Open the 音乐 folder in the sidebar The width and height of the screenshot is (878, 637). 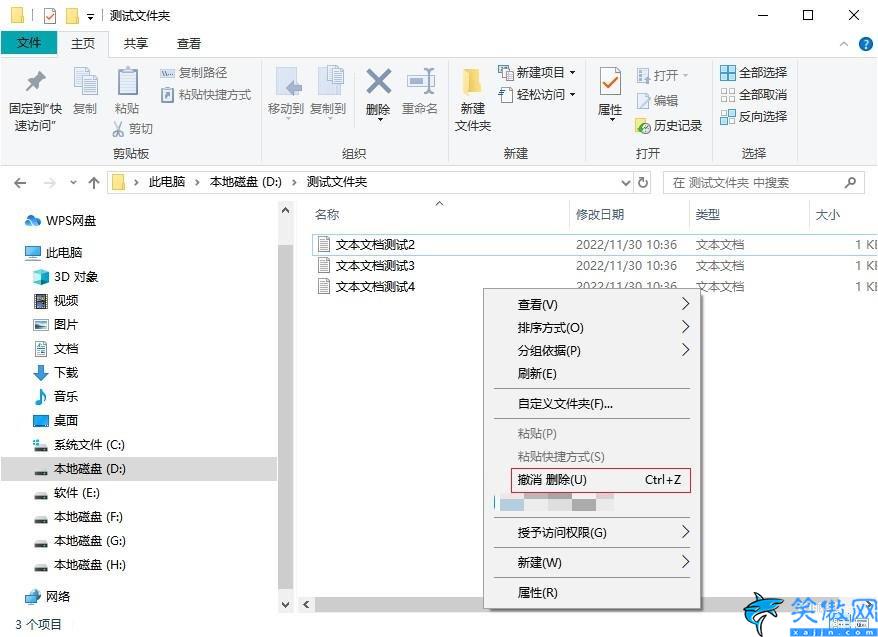(56, 397)
